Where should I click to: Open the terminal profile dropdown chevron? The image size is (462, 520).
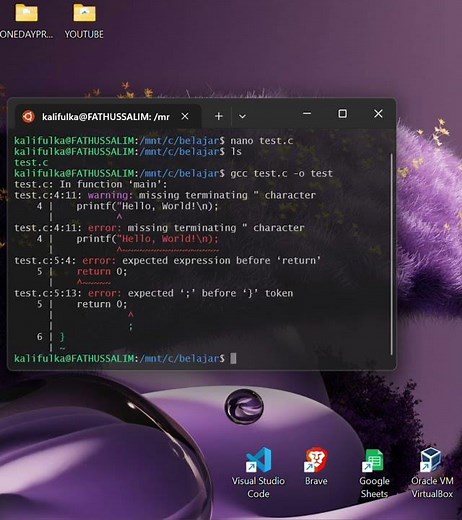(x=242, y=117)
